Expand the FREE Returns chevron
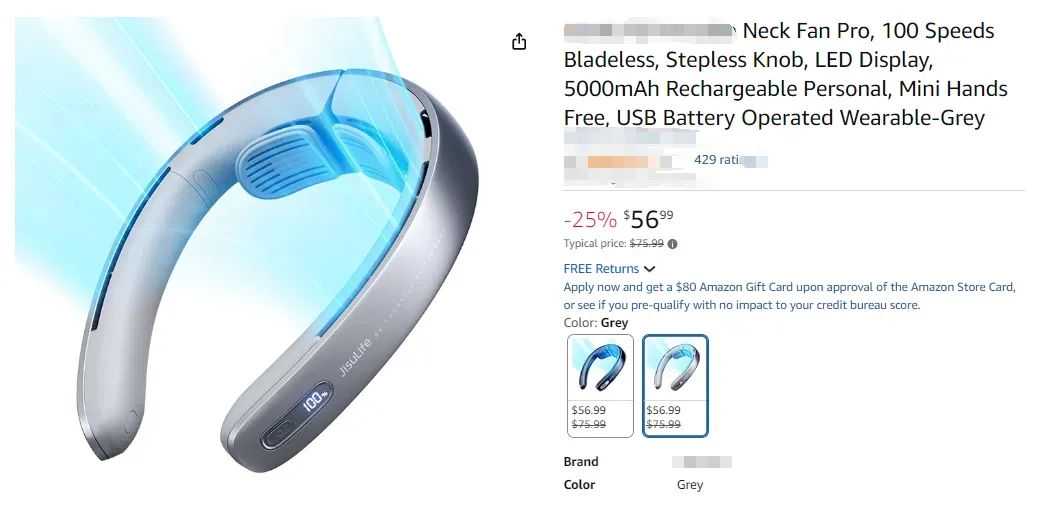 [x=650, y=269]
